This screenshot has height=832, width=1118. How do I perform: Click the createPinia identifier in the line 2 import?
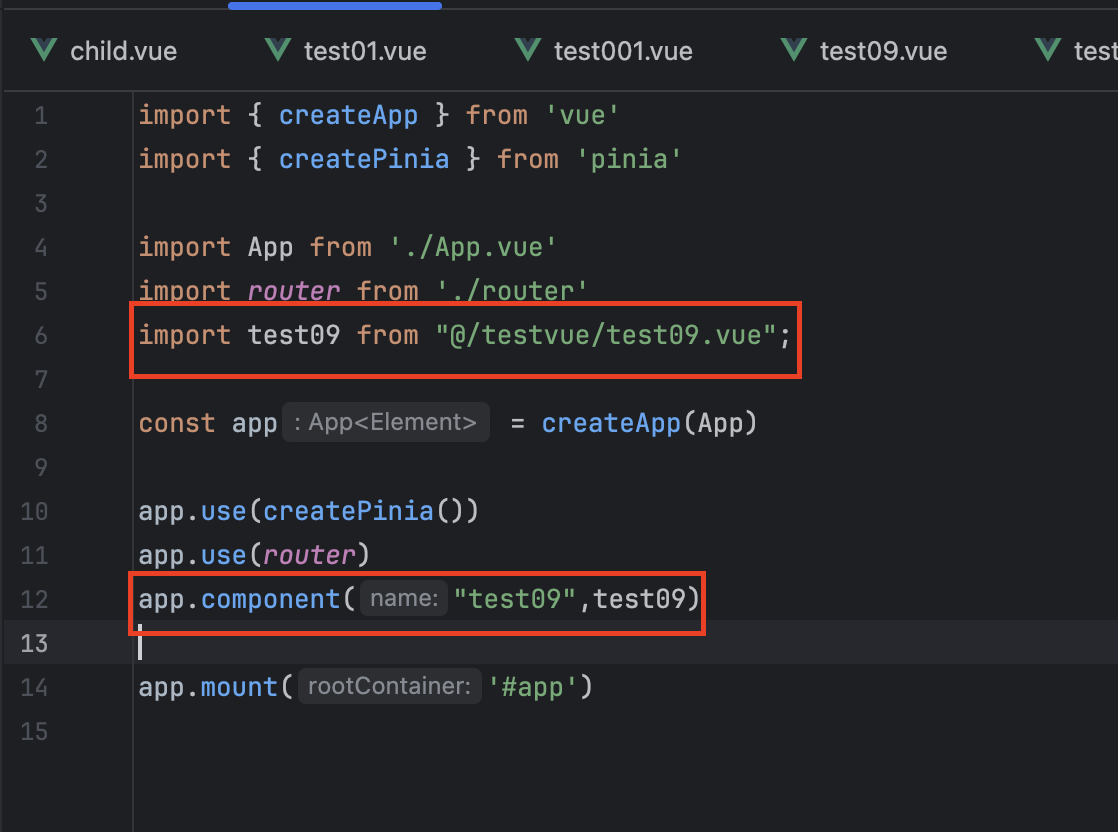[364, 159]
